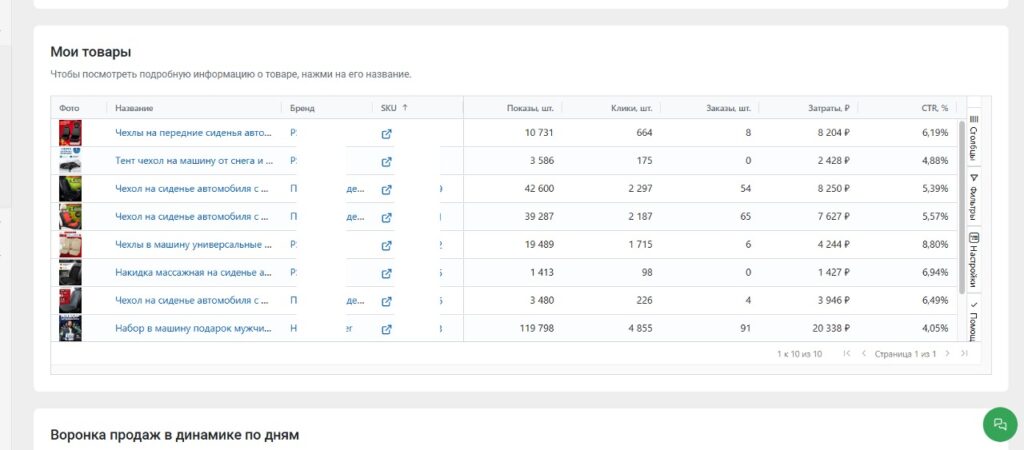
Task: Go to the previous table page
Action: click(x=864, y=354)
